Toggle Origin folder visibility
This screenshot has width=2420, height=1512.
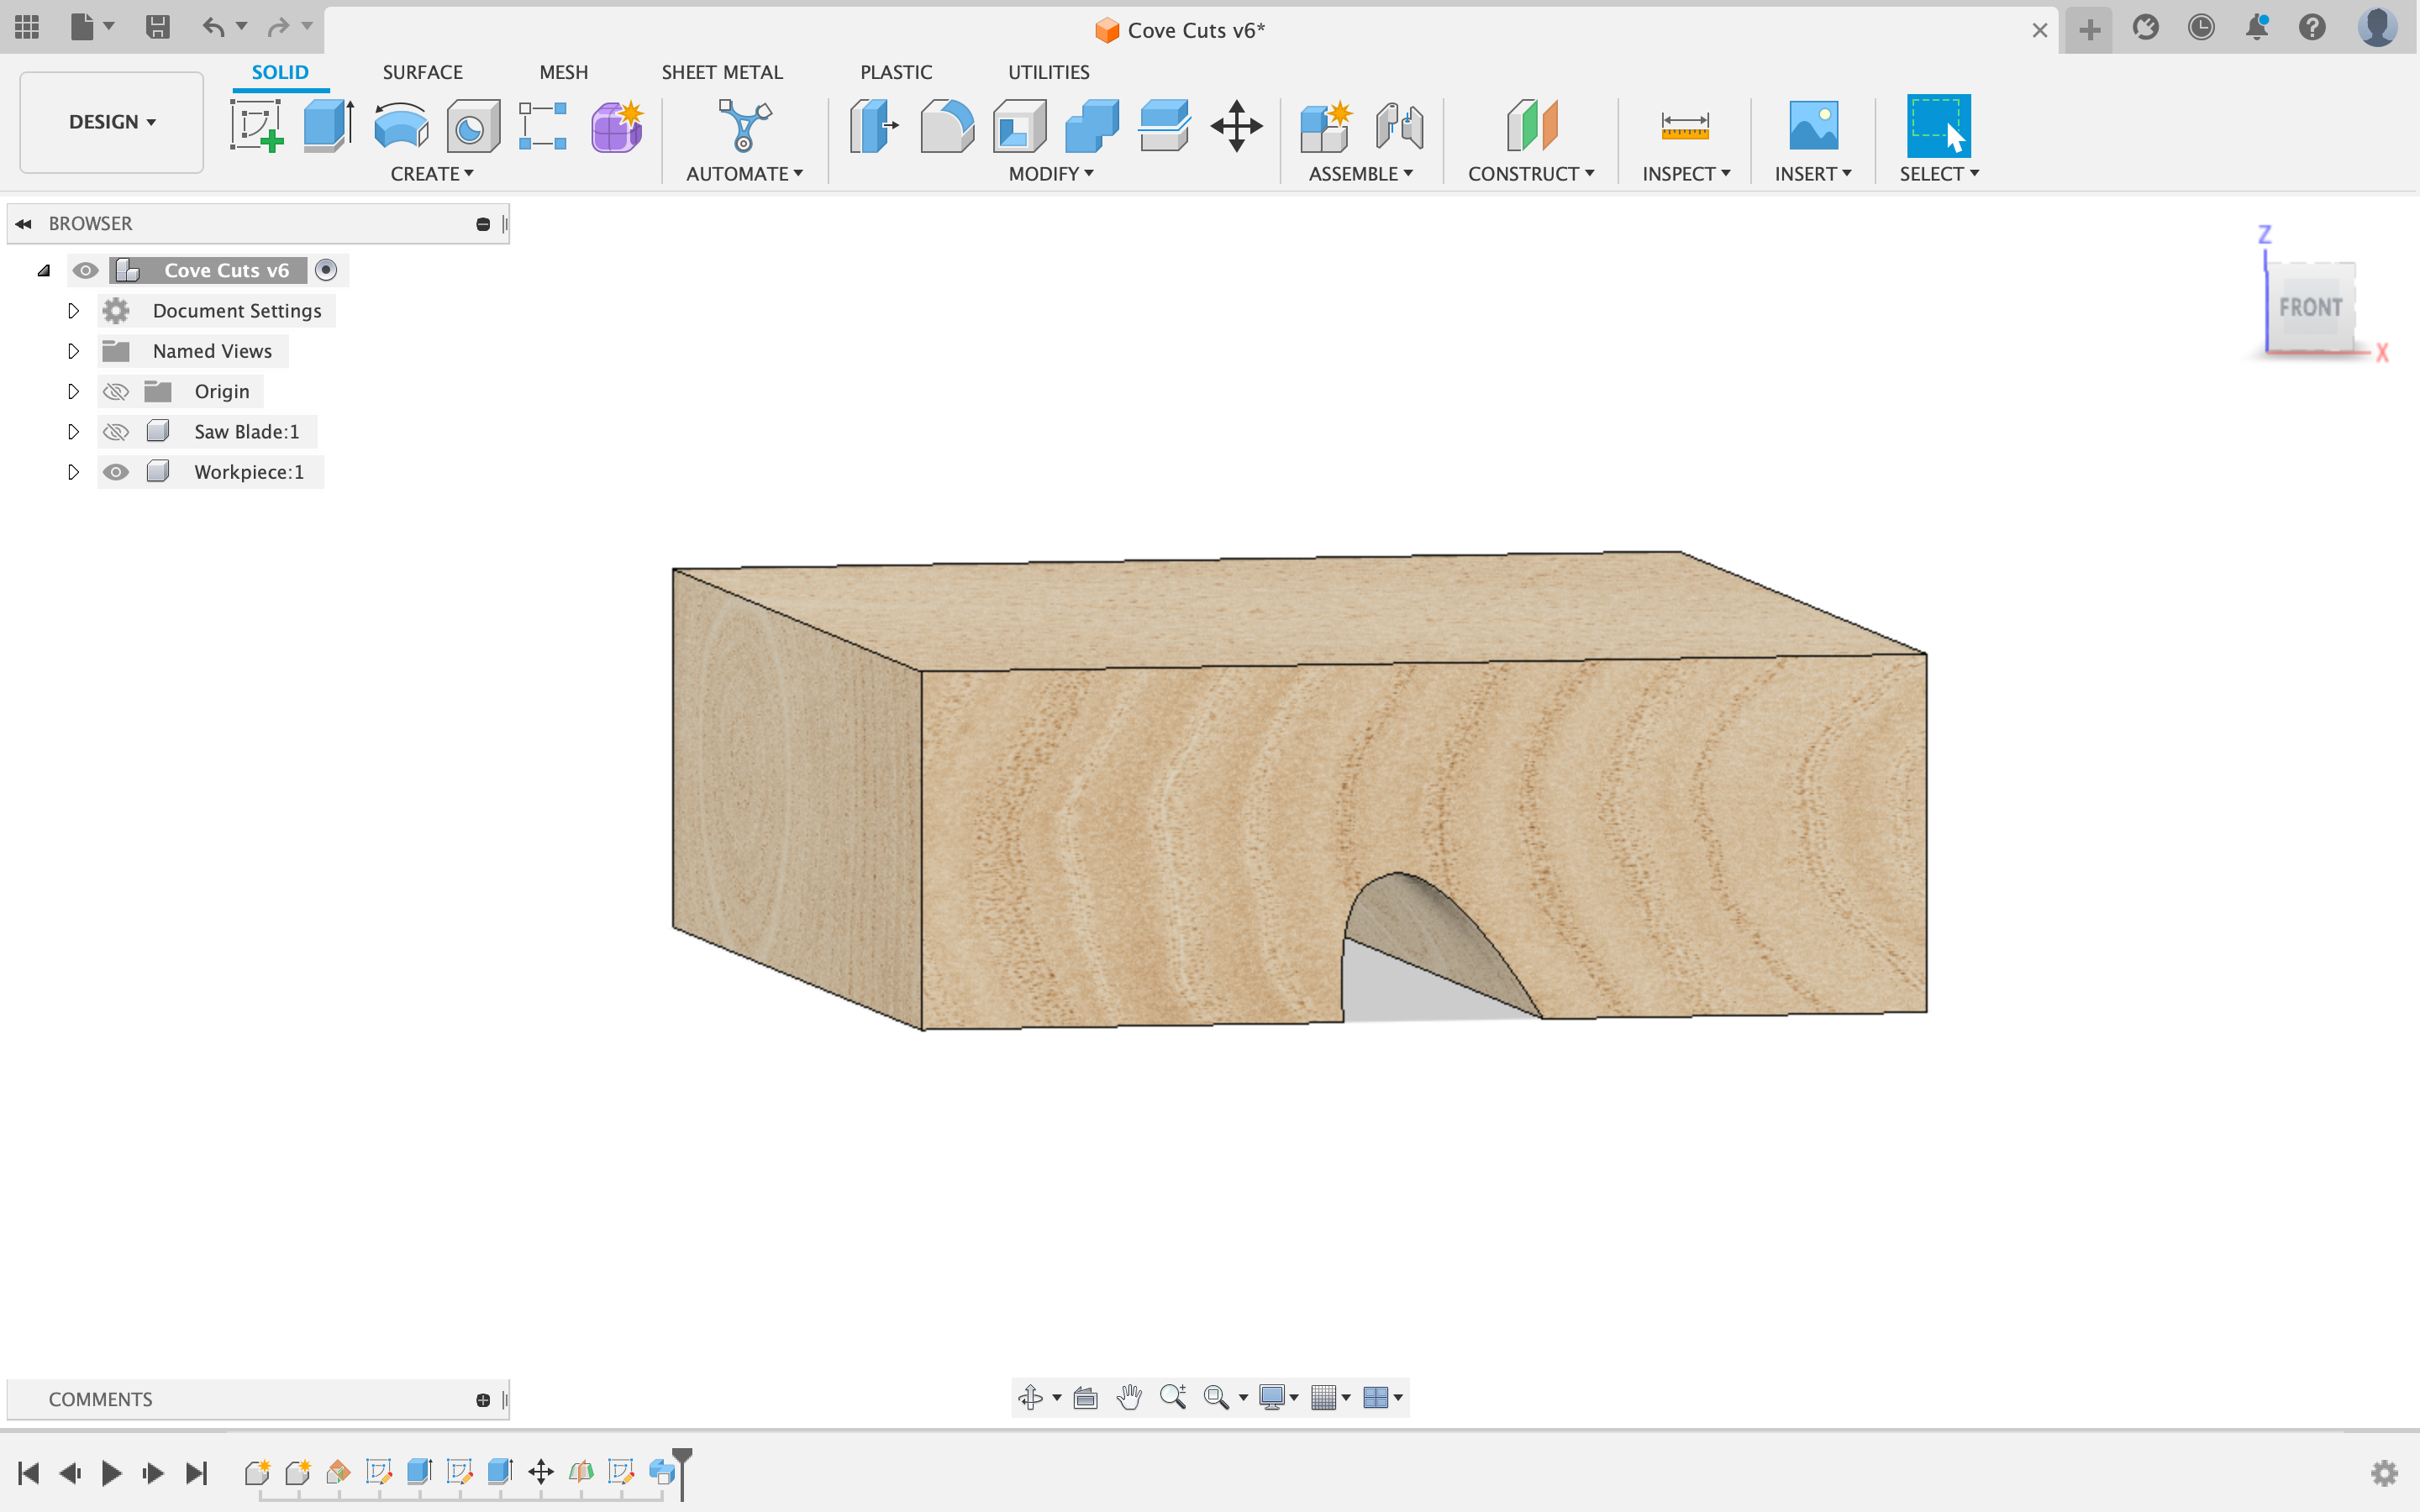[x=116, y=392]
